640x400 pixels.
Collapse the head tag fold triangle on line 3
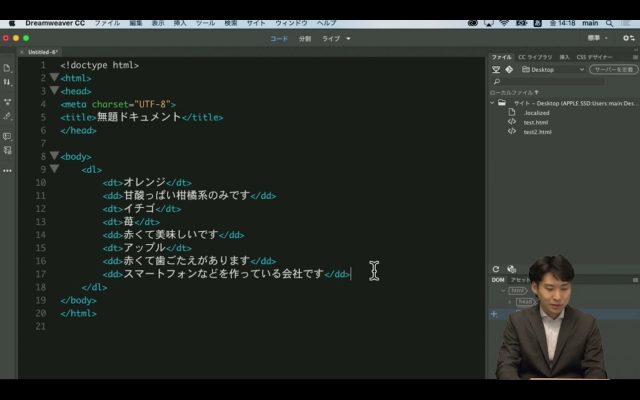[x=54, y=90]
